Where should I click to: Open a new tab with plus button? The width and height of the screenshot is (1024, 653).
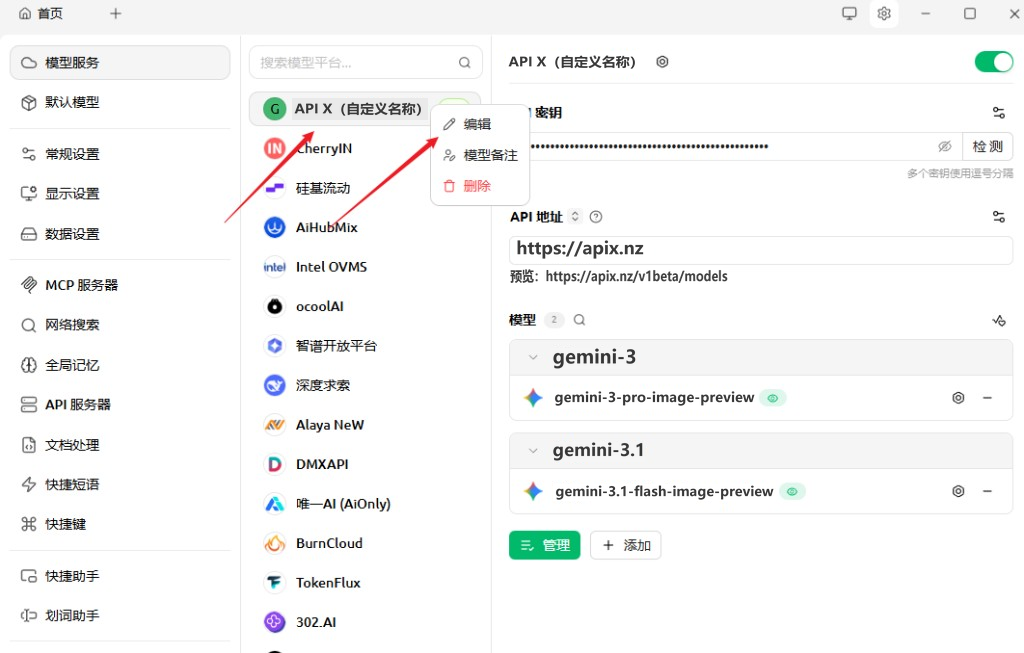coord(116,14)
